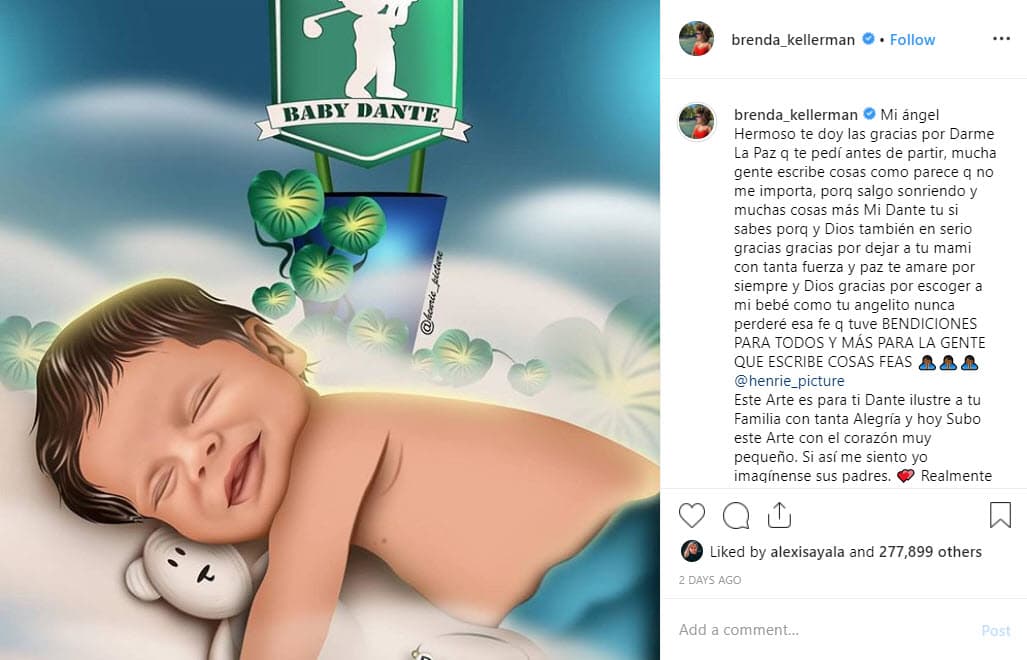Open brenda_kellerman profile picture in header

(x=696, y=39)
